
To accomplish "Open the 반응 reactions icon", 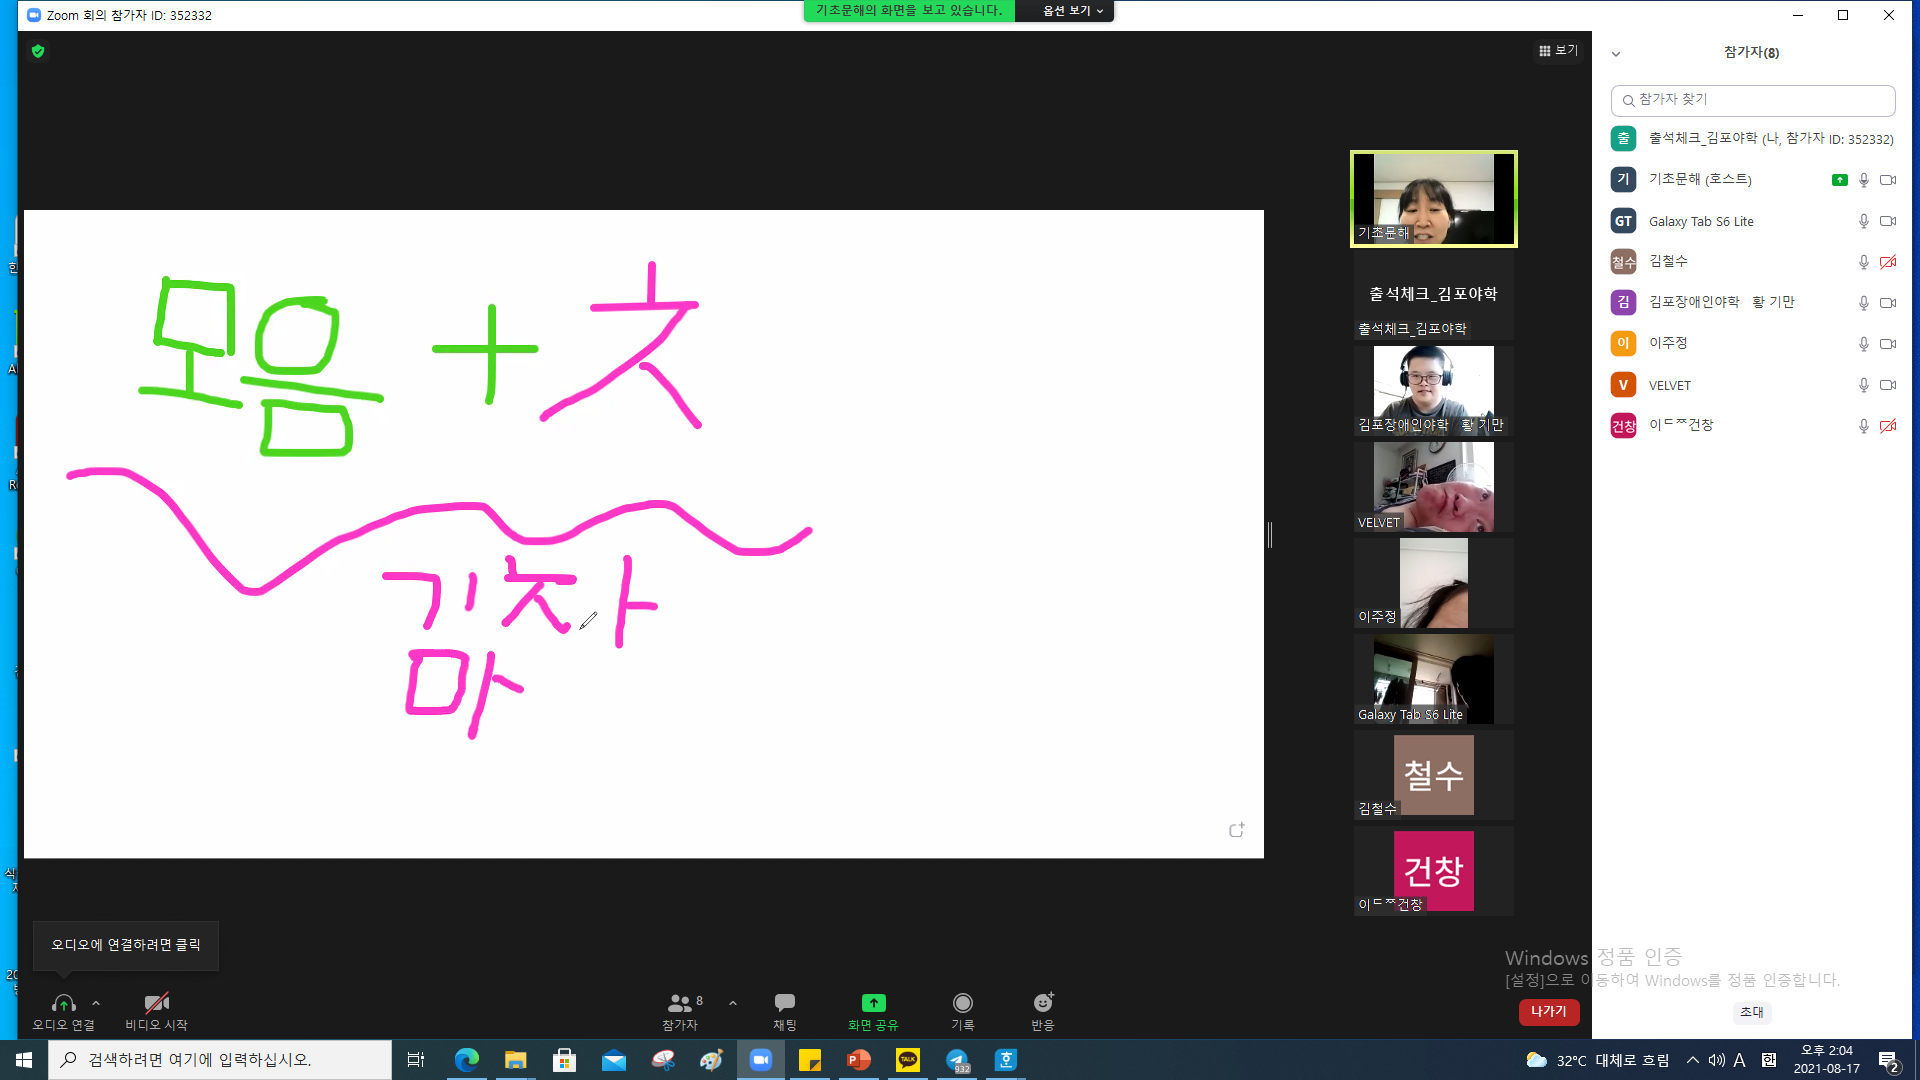I will [1043, 1002].
